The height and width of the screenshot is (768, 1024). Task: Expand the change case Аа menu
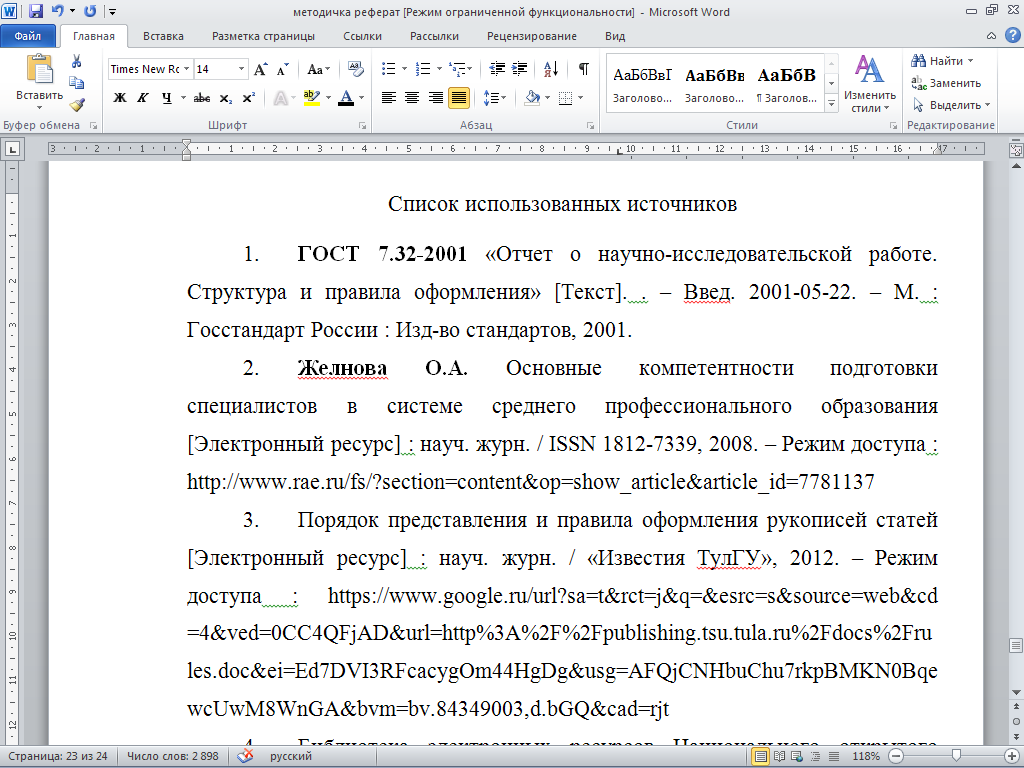[x=319, y=69]
